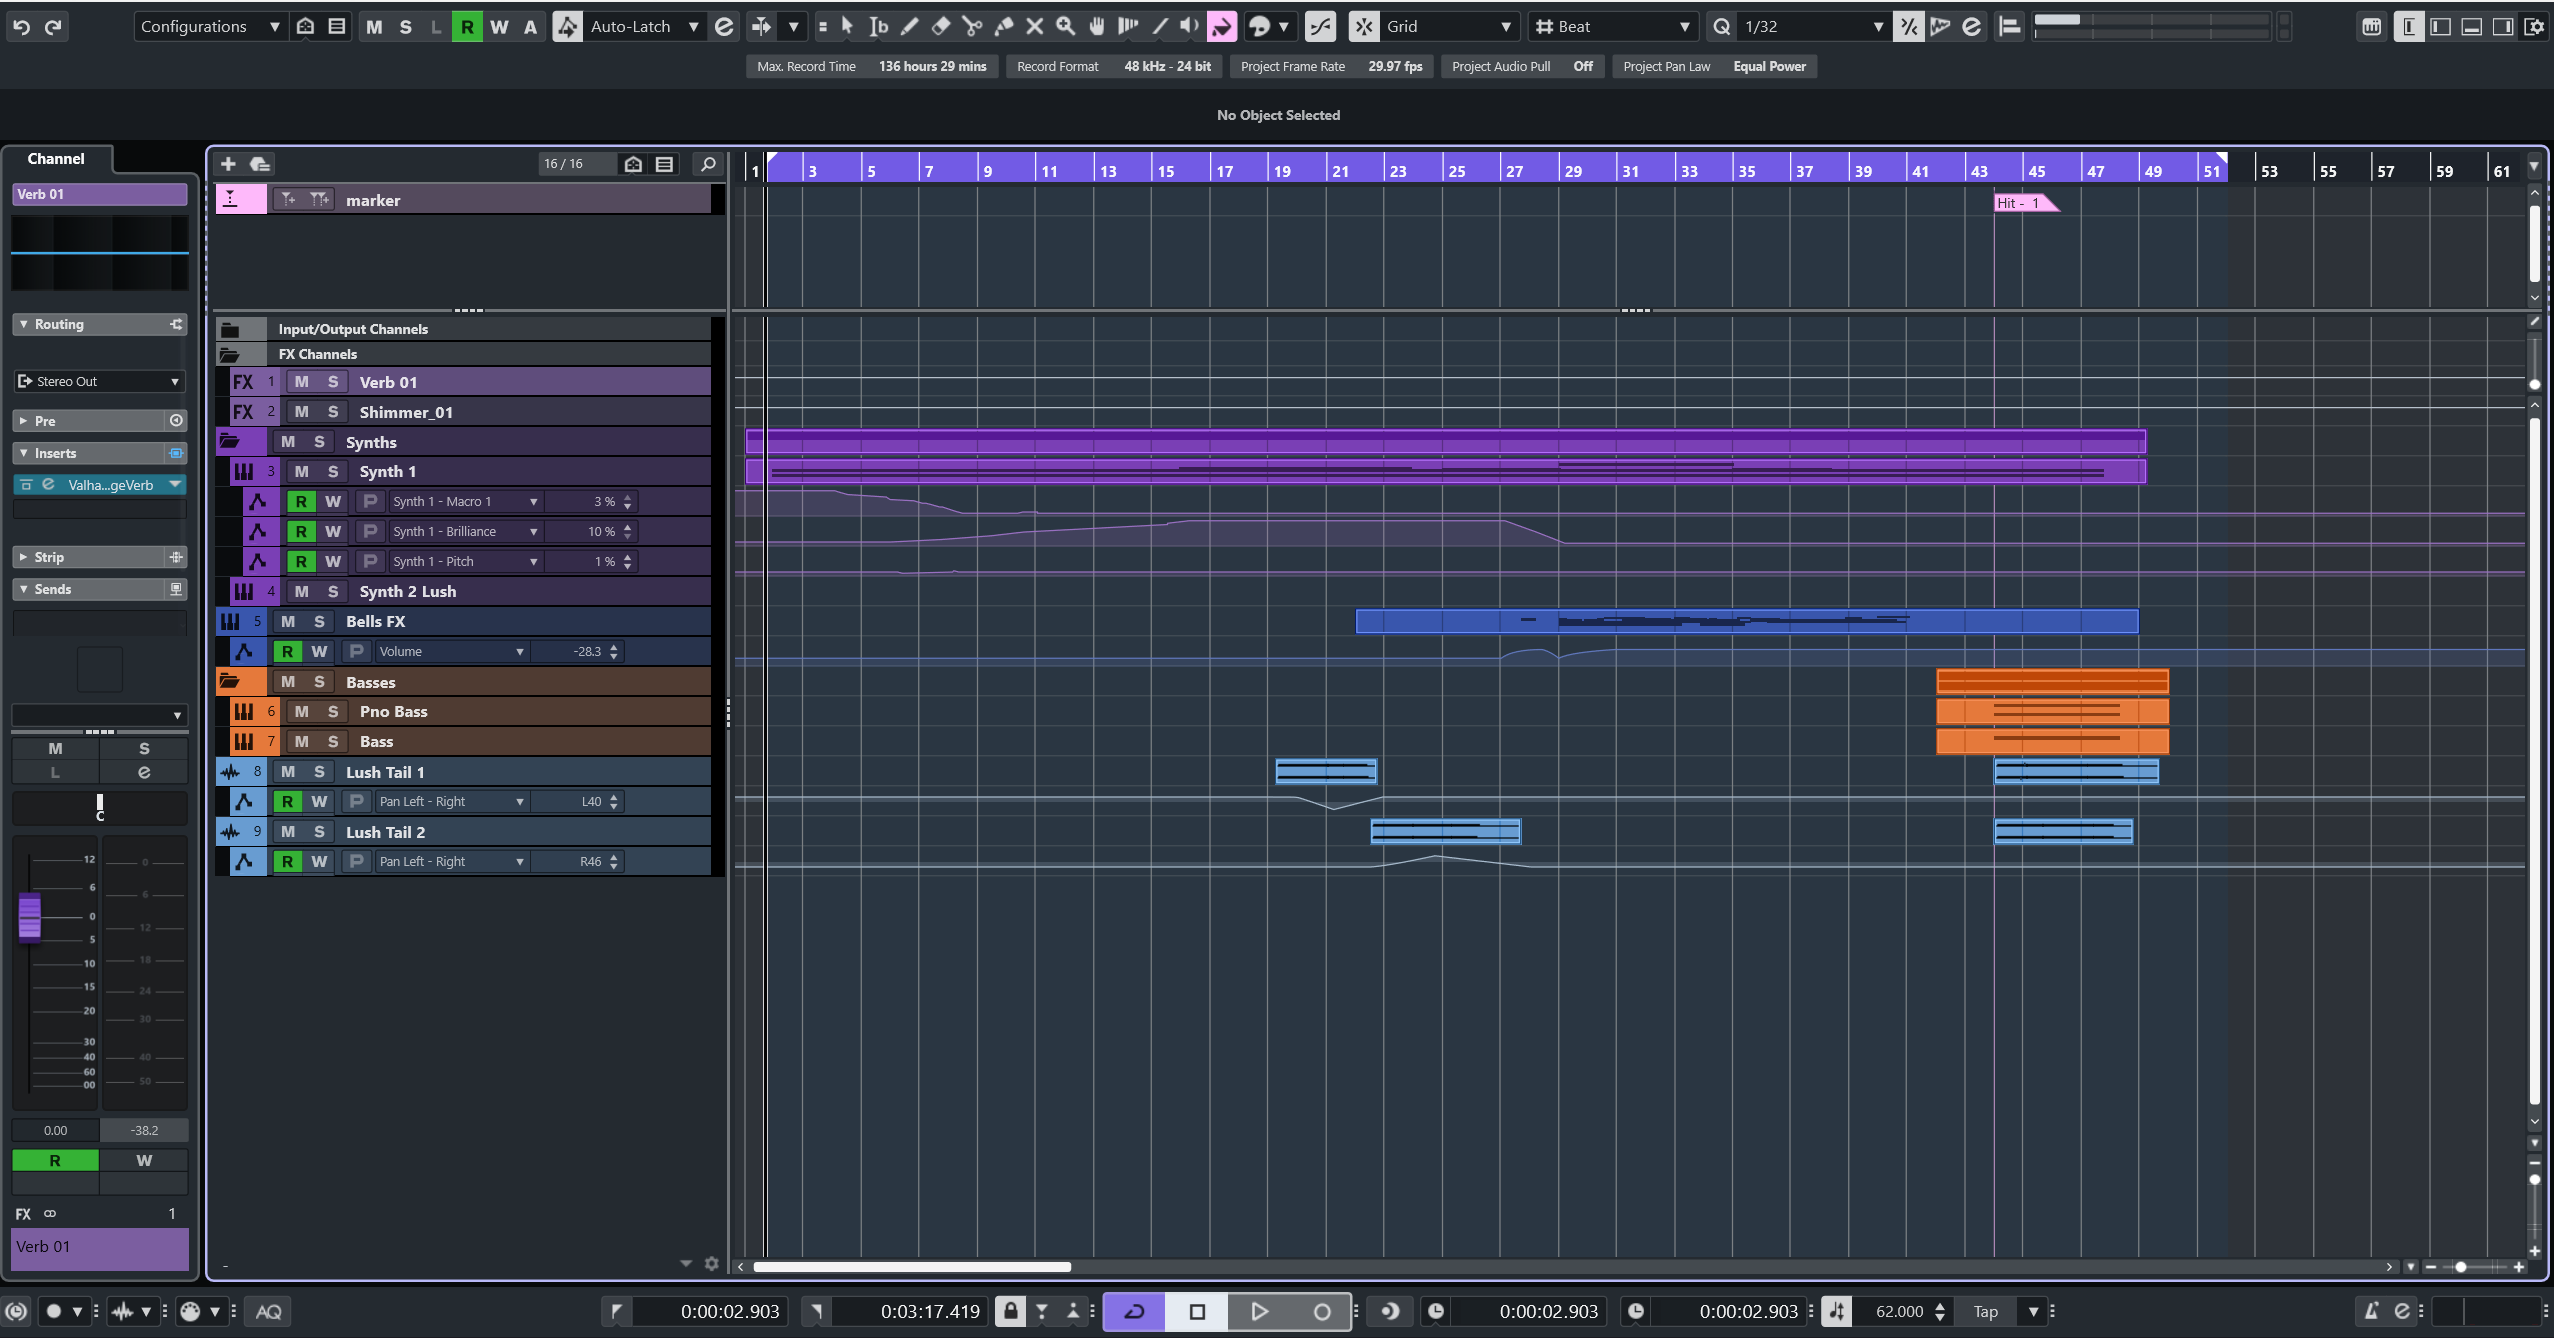Activate the Zoom magnifier tool

click(1066, 27)
